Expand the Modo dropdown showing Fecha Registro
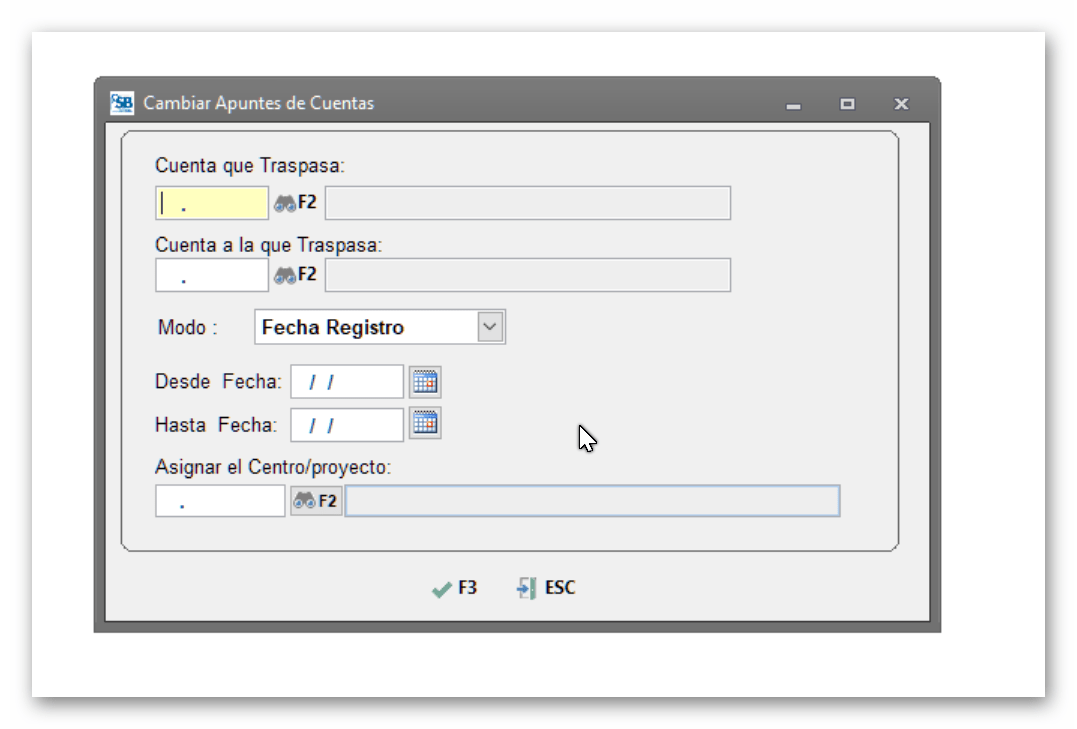The image size is (1077, 729). [489, 327]
